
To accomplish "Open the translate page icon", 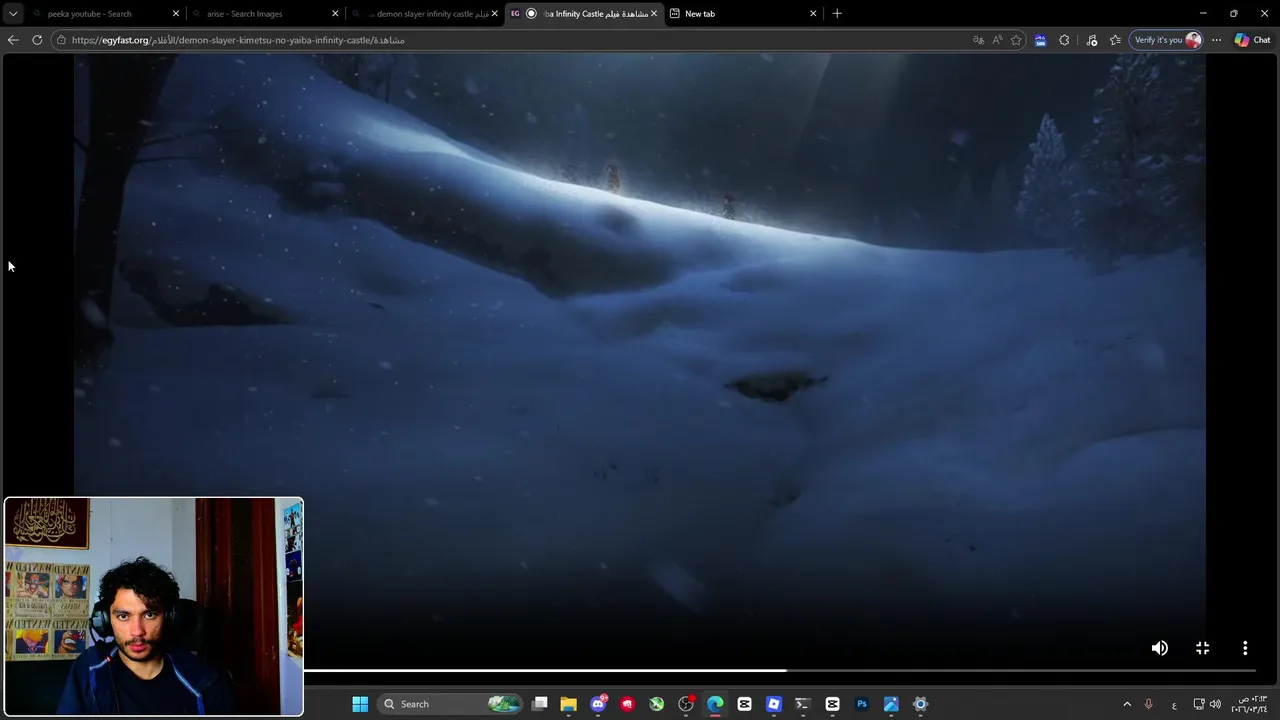I will (978, 40).
